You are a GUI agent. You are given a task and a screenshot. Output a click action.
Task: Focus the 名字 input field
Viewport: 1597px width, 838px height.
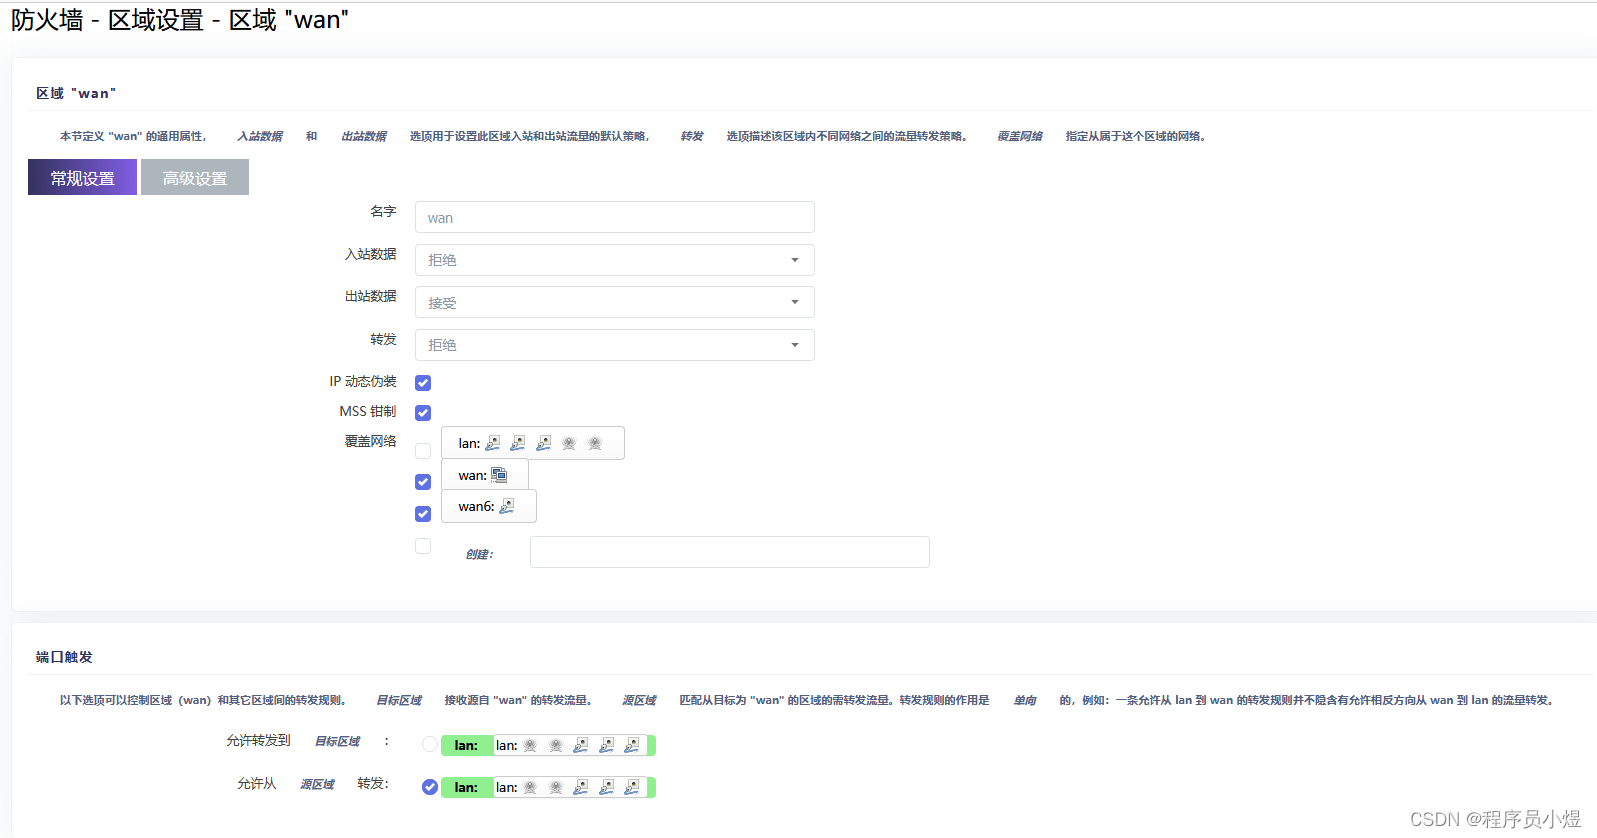(x=615, y=217)
